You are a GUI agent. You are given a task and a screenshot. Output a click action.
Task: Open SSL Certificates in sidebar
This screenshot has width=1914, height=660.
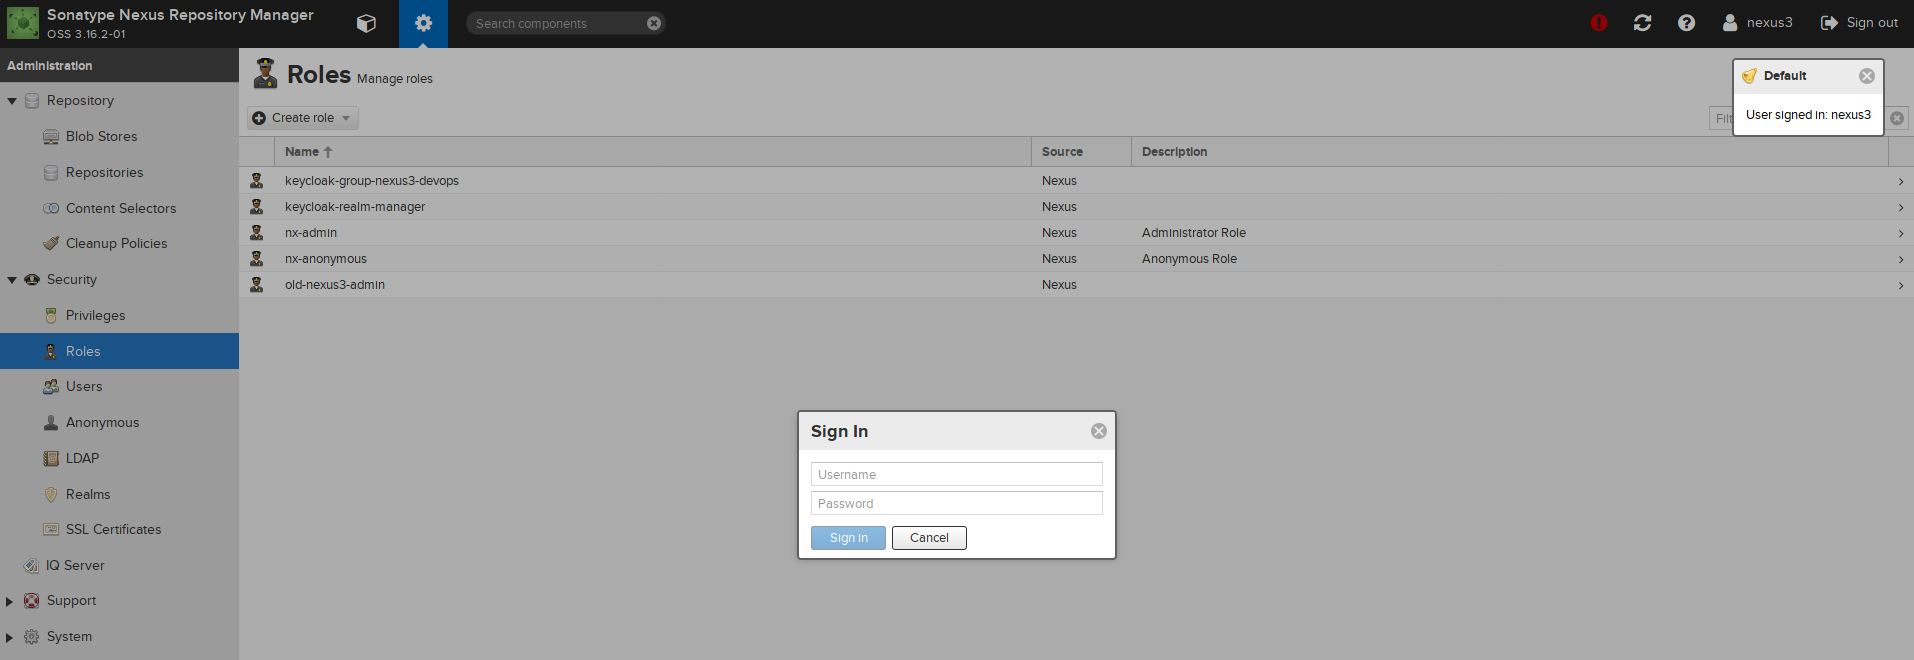(x=113, y=530)
